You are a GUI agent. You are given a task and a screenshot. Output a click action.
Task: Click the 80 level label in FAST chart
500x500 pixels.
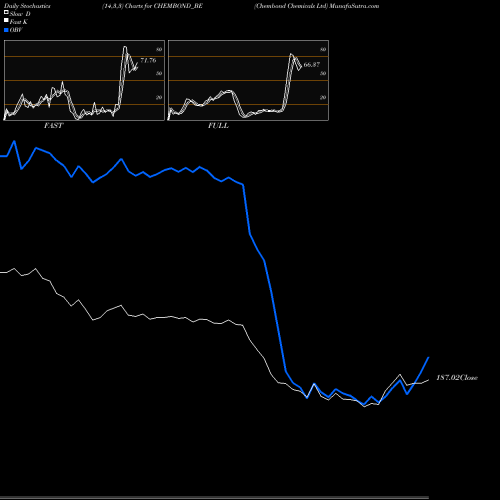tap(159, 49)
